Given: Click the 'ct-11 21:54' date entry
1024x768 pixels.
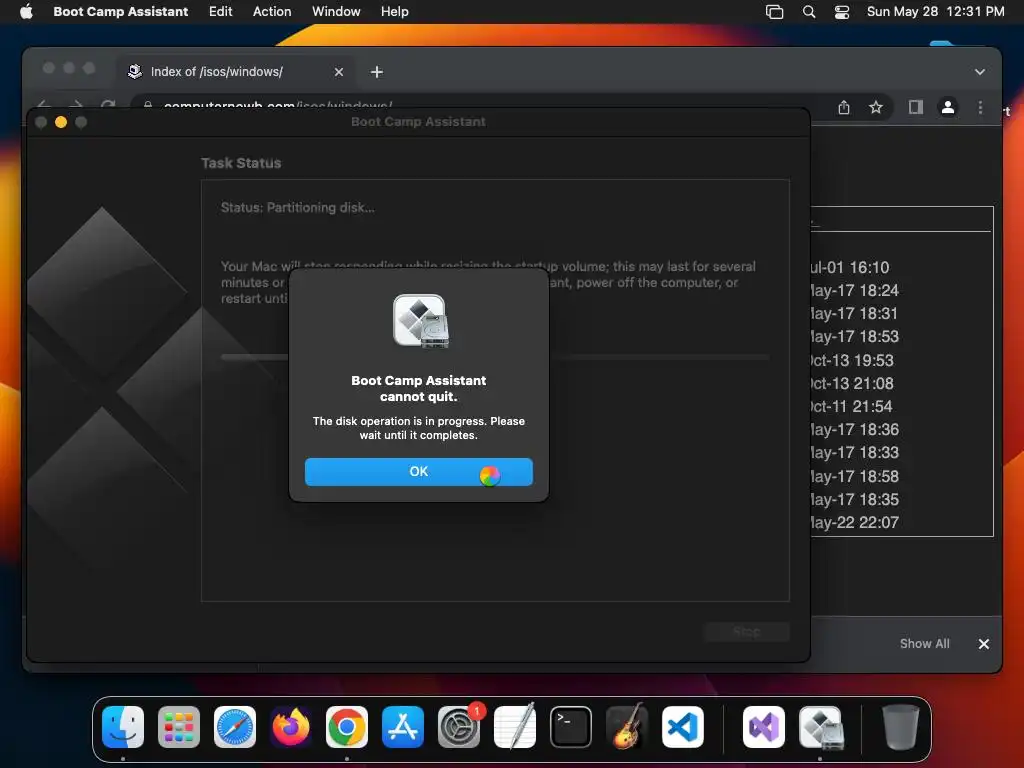Looking at the screenshot, I should point(851,406).
